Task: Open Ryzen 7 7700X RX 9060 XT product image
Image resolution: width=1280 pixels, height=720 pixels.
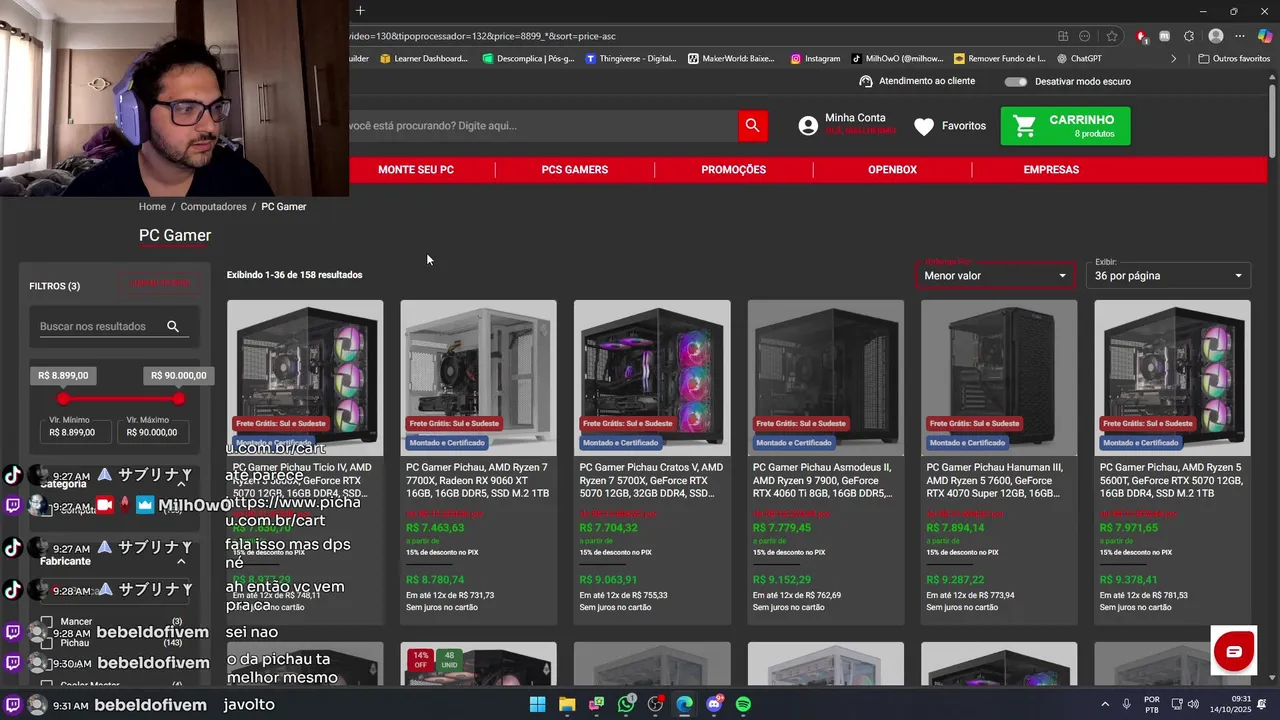Action: [478, 378]
